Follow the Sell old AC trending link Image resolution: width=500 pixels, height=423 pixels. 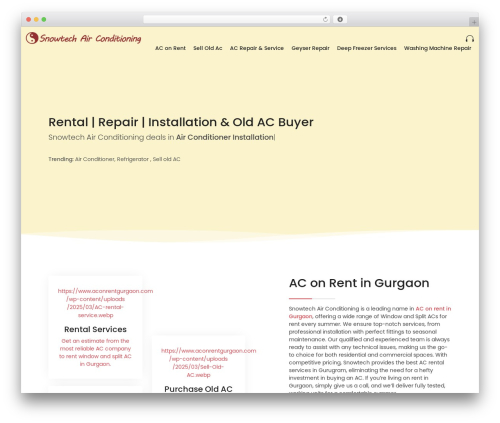coord(166,159)
